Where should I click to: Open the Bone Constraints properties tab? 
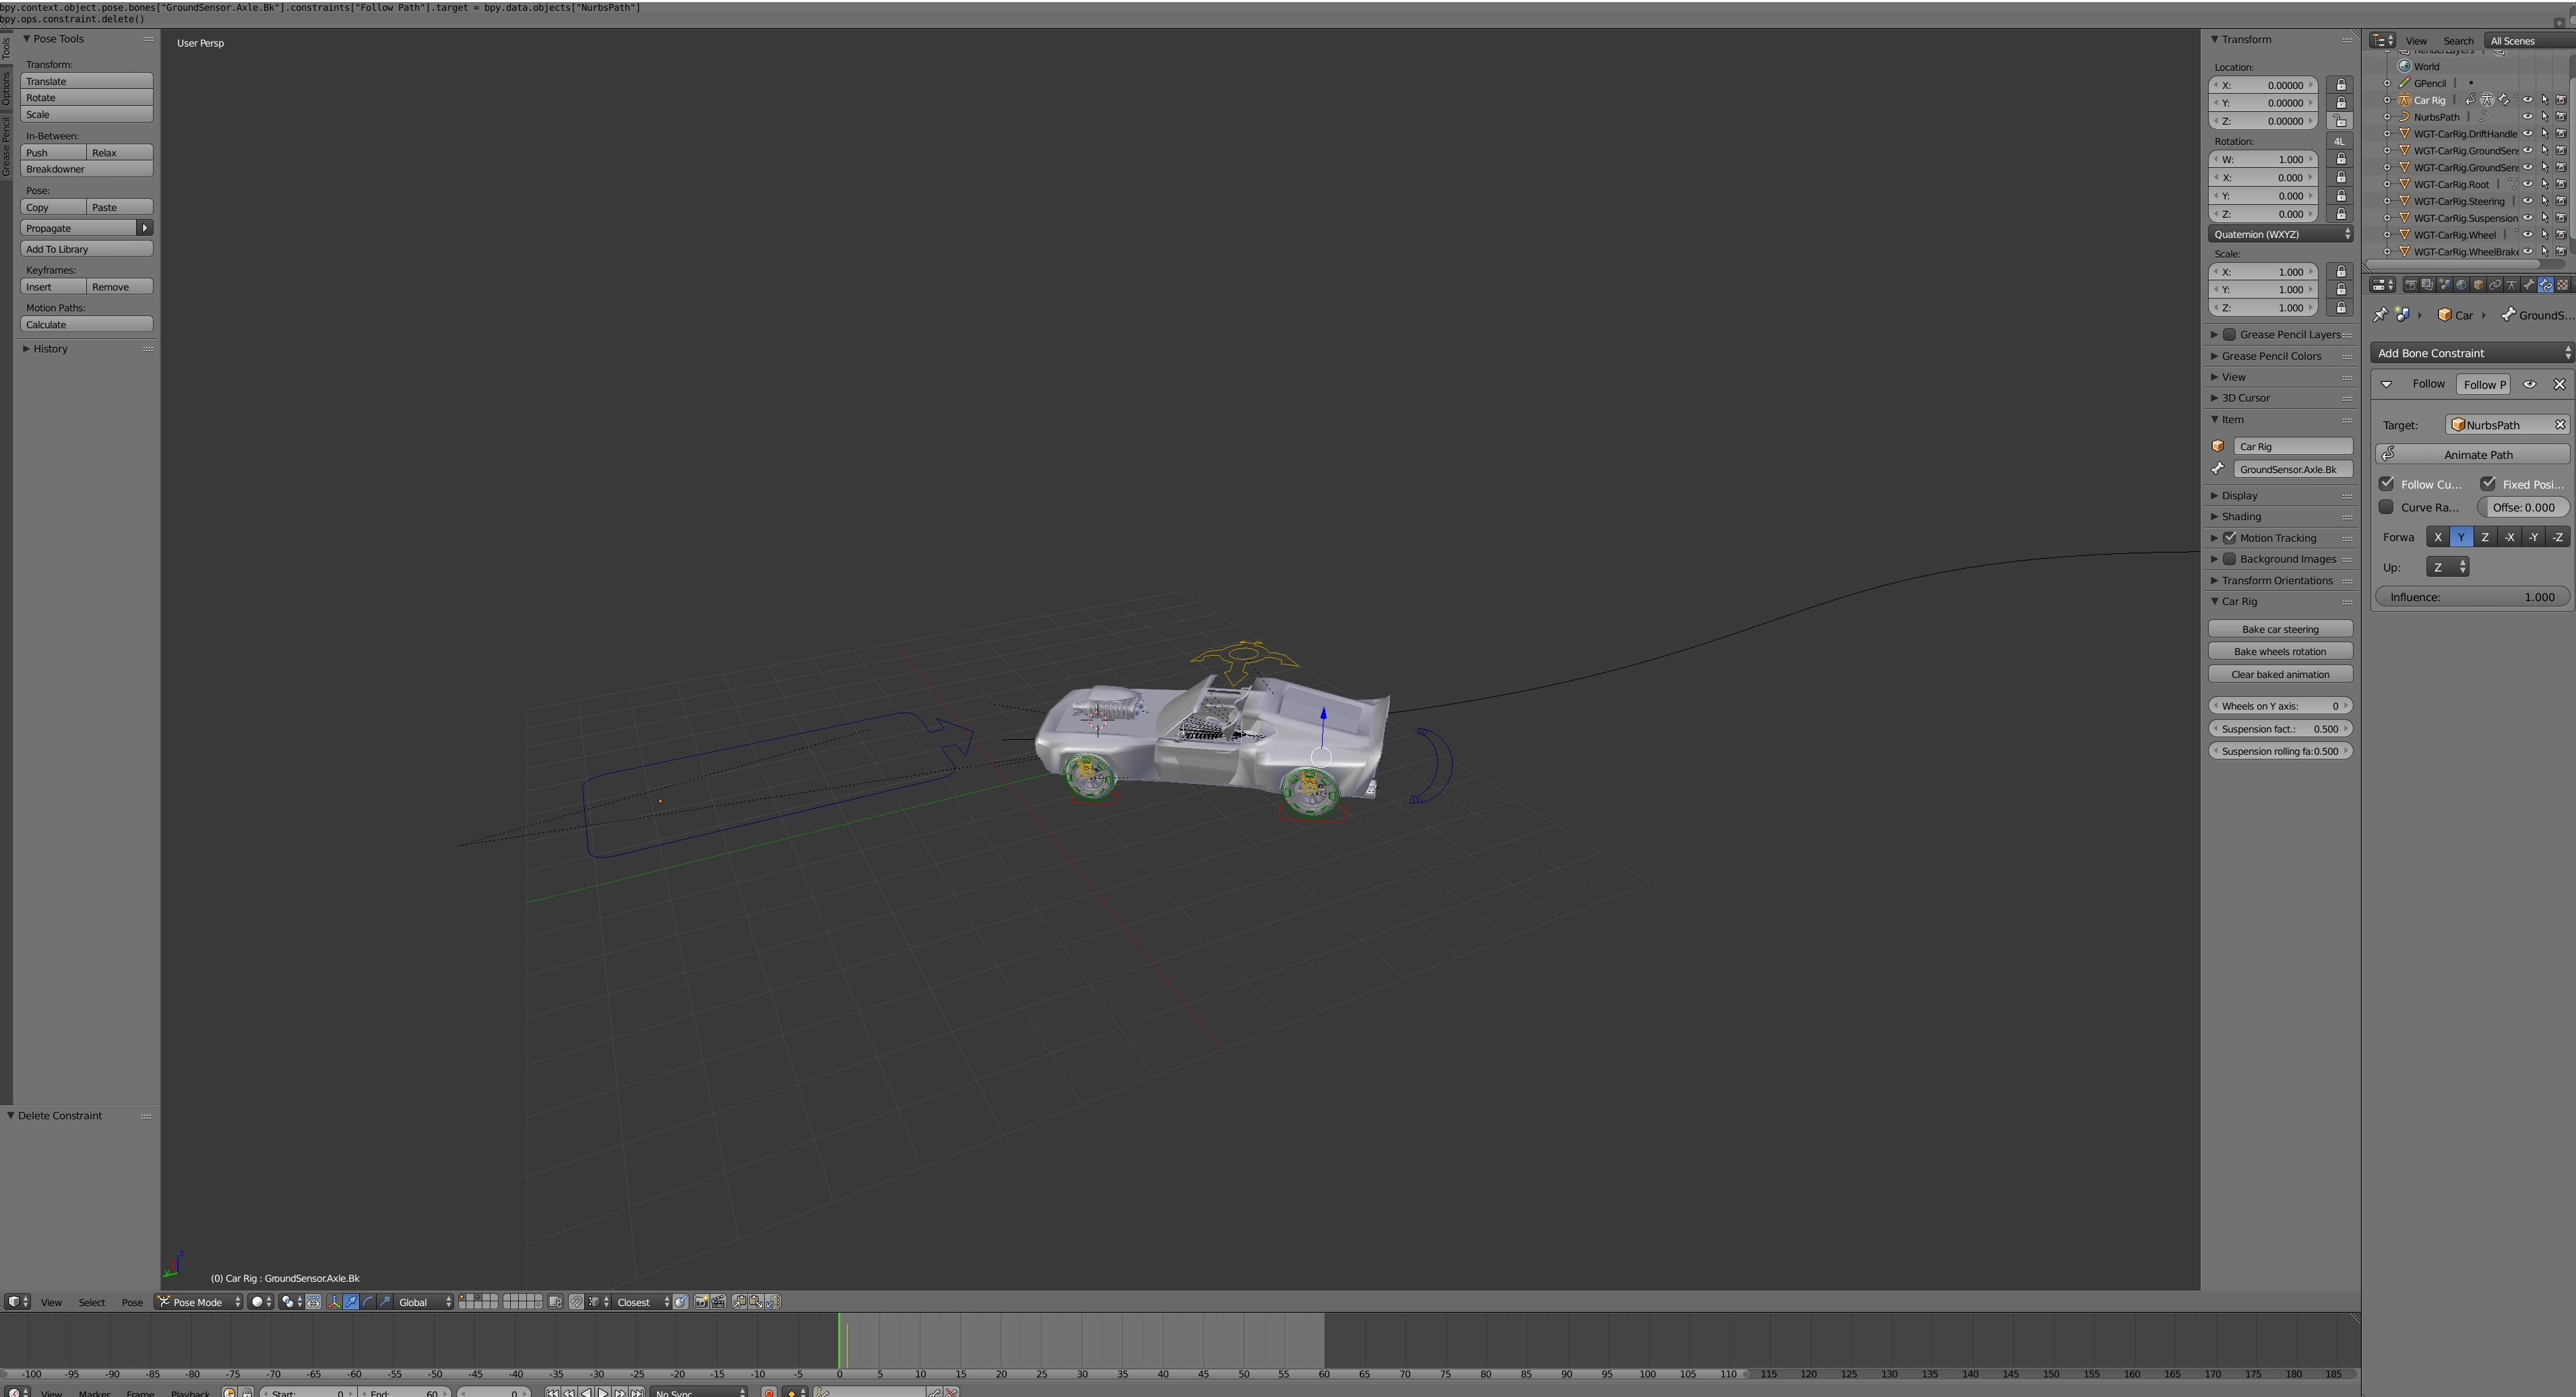coord(2546,285)
